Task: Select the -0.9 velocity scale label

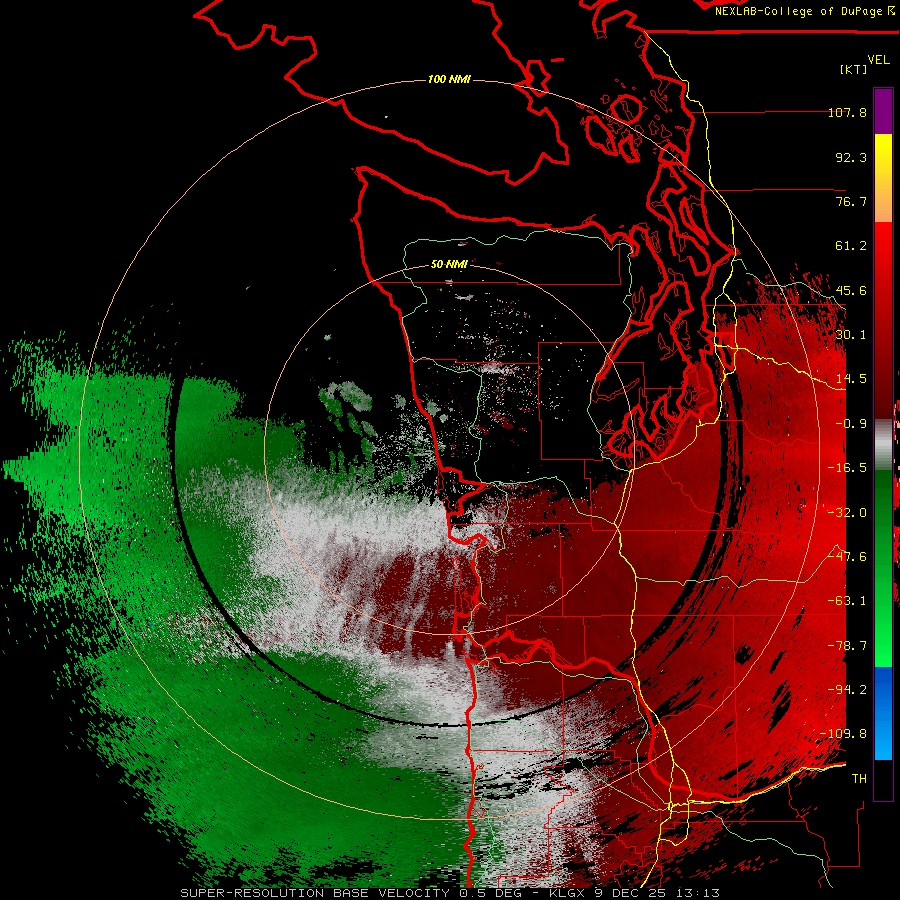Action: (851, 424)
